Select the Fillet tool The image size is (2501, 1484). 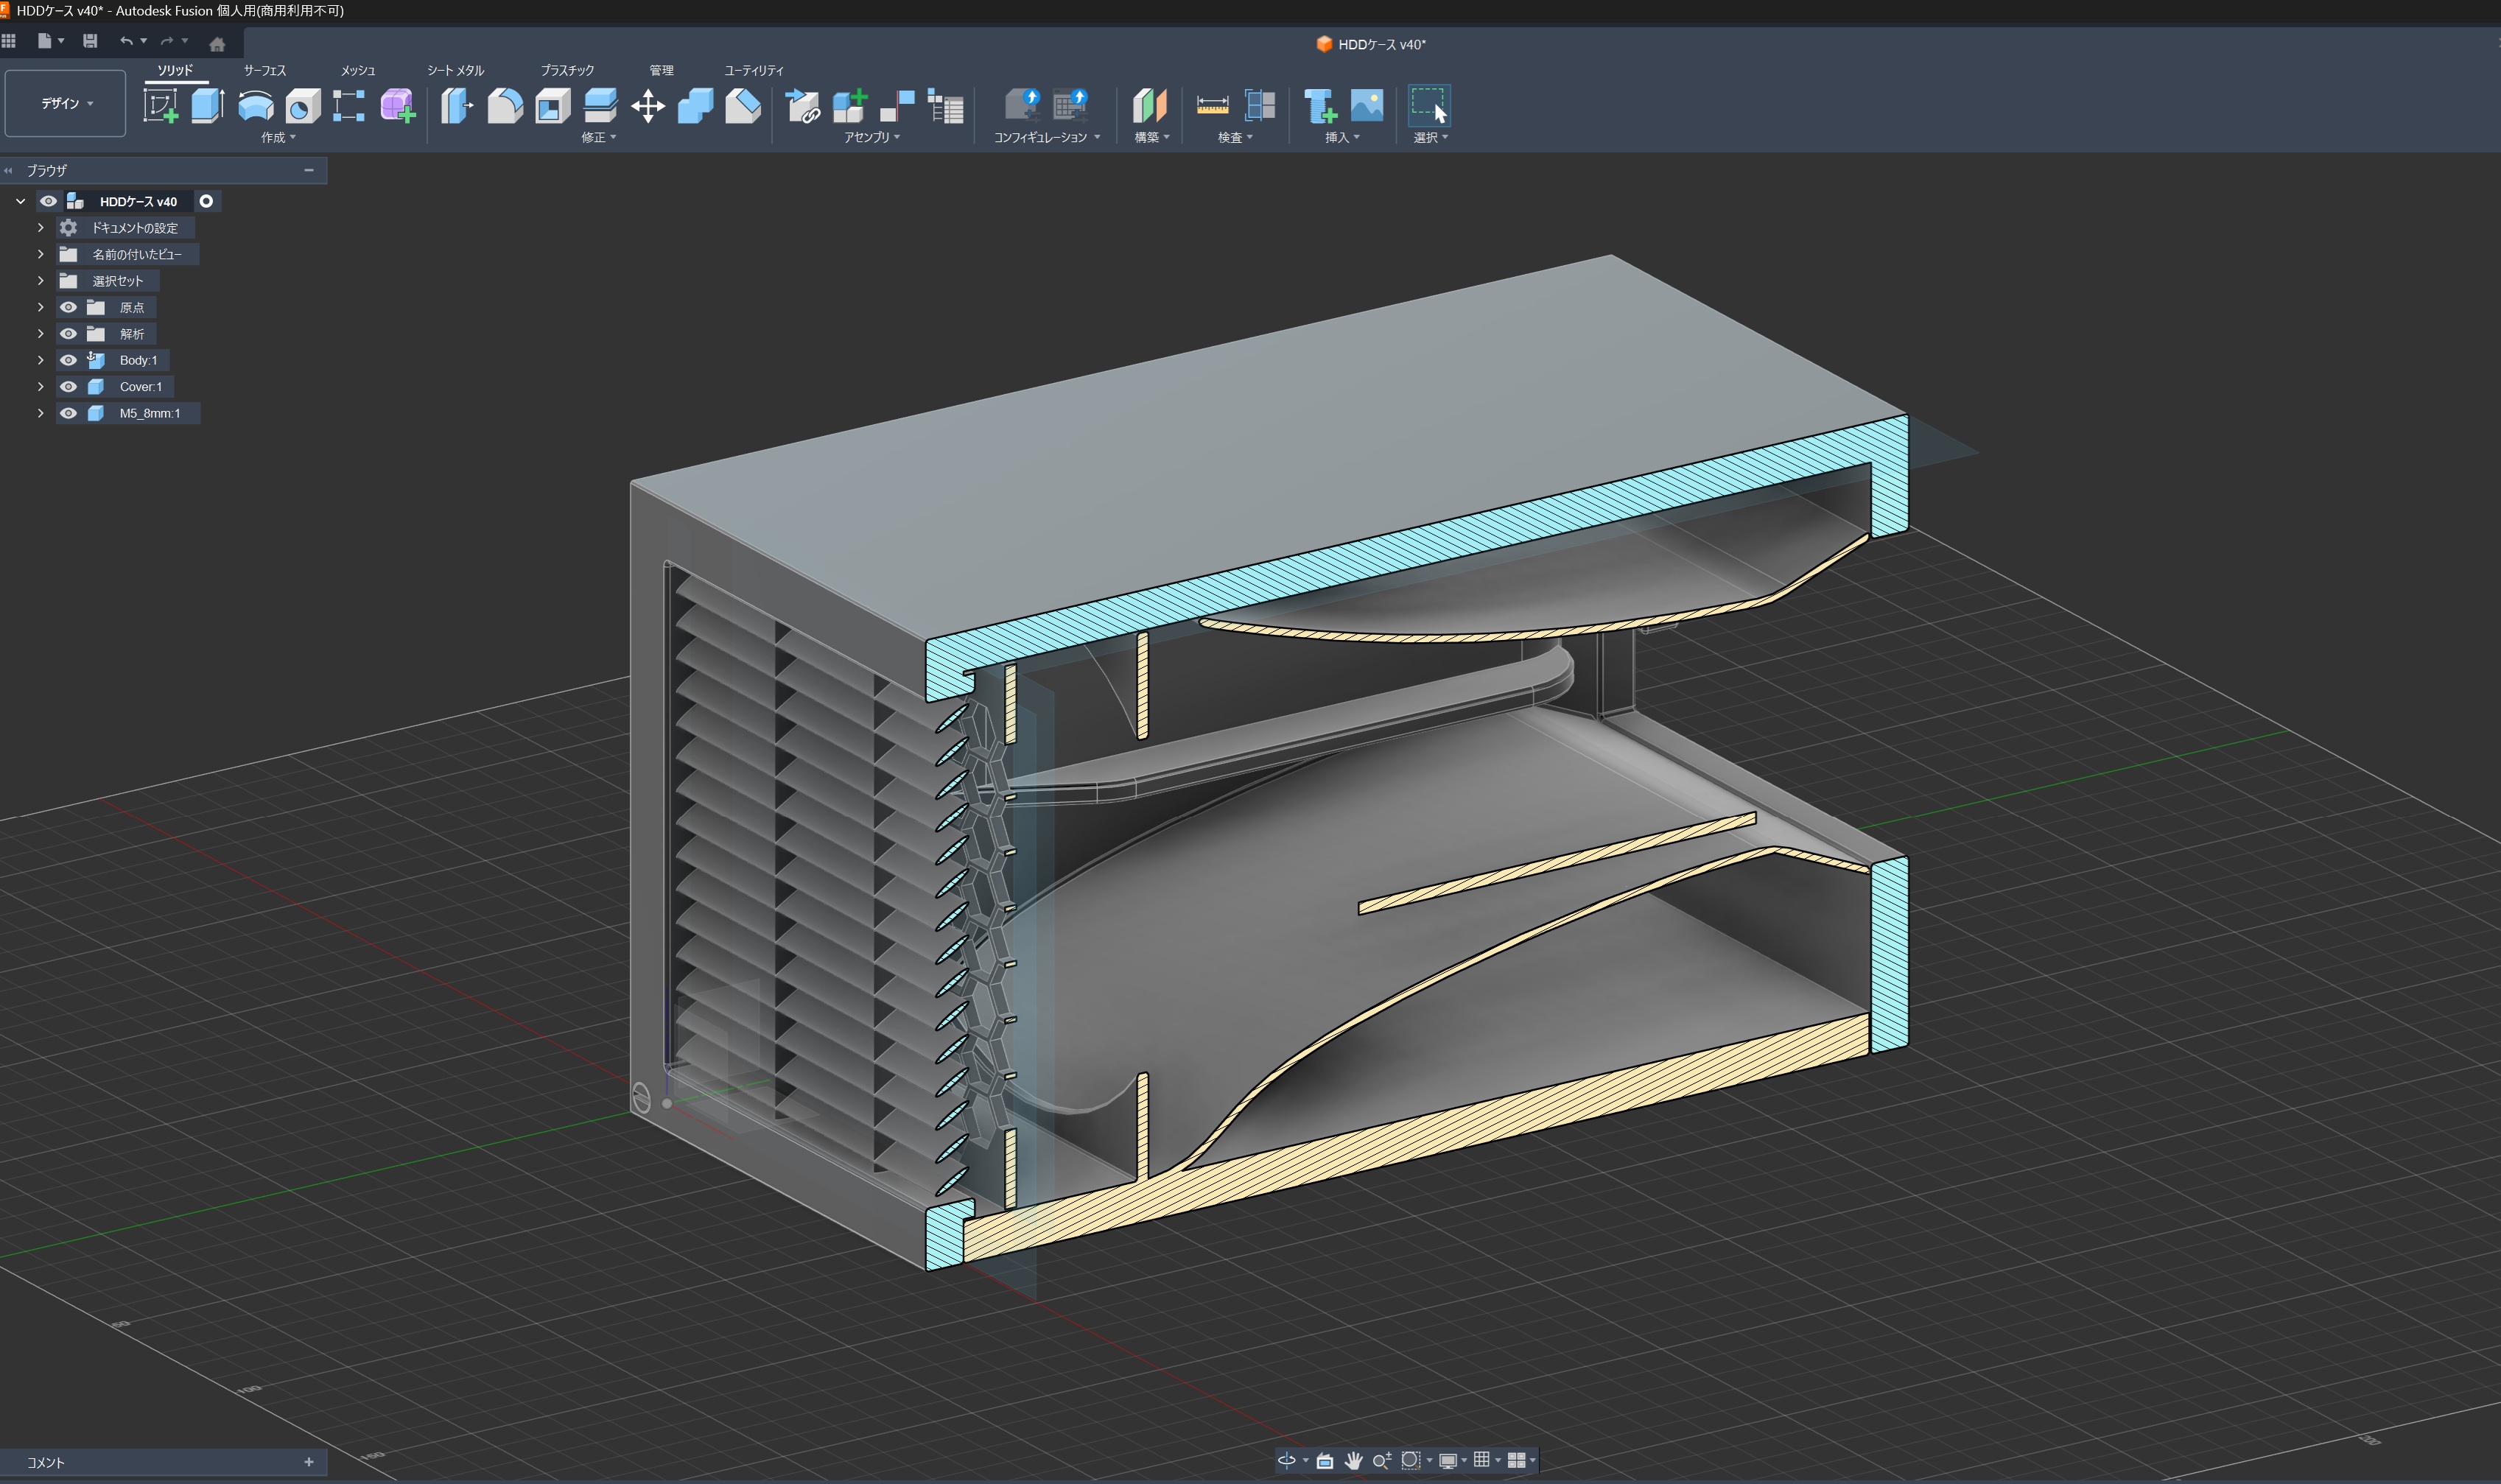pyautogui.click(x=505, y=105)
